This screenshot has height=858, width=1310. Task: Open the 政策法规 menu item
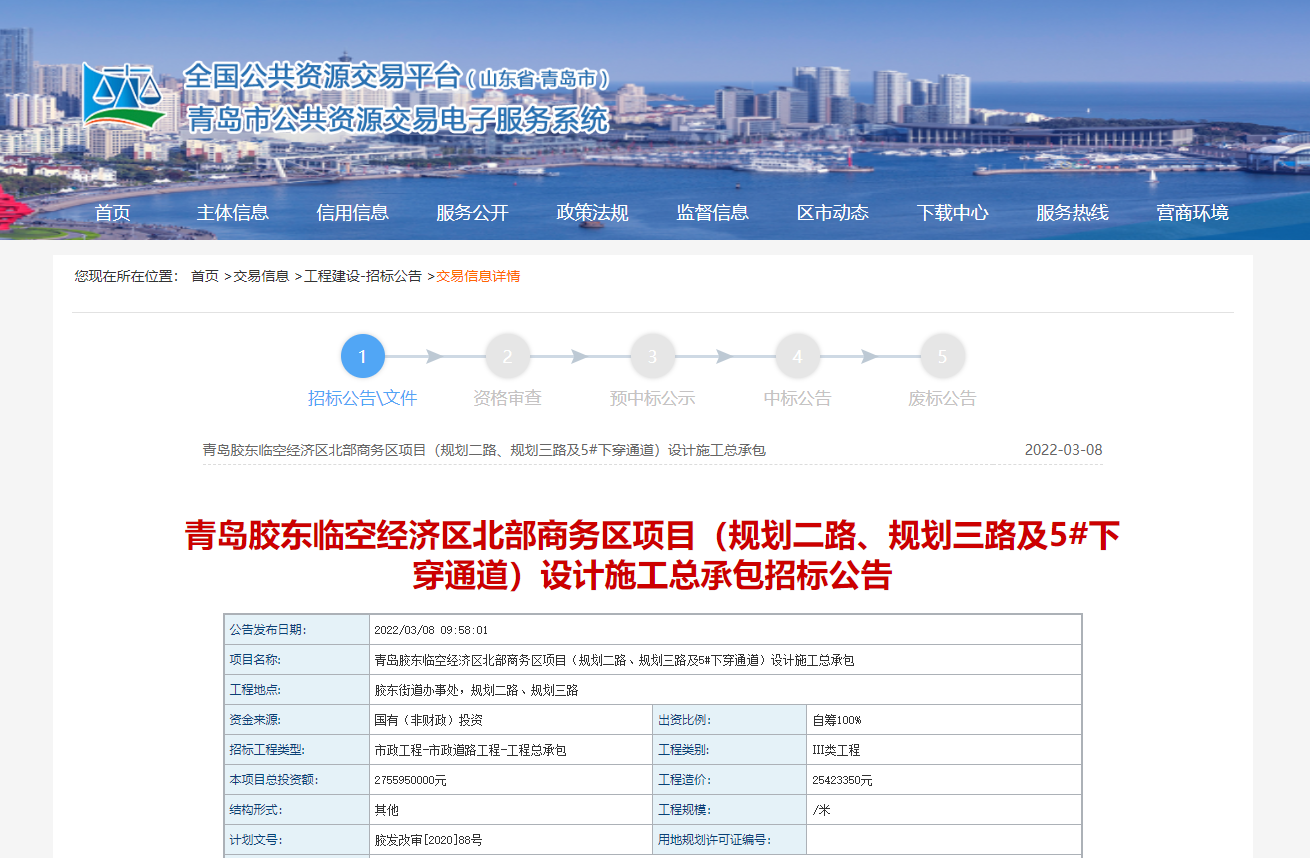(x=593, y=213)
